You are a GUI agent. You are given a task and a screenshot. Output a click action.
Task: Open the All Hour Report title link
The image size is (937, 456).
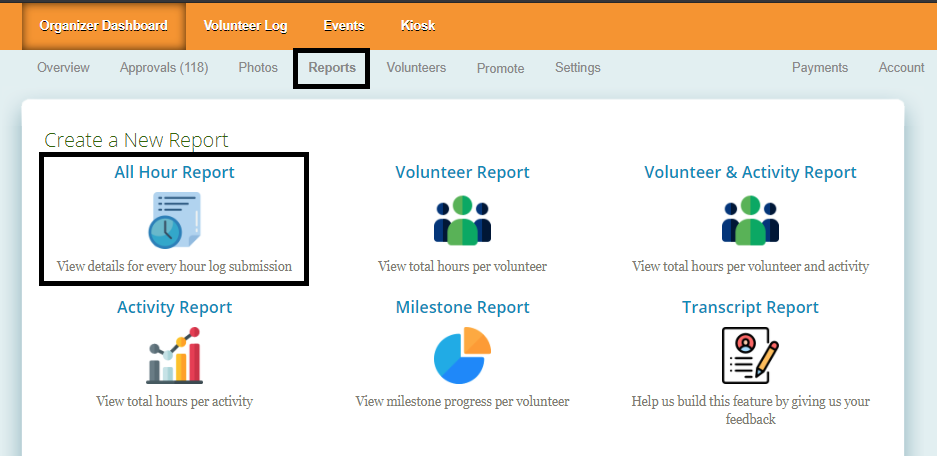(174, 172)
